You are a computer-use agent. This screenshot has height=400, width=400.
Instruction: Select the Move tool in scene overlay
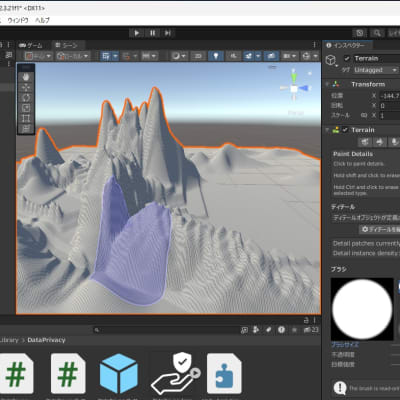point(26,88)
